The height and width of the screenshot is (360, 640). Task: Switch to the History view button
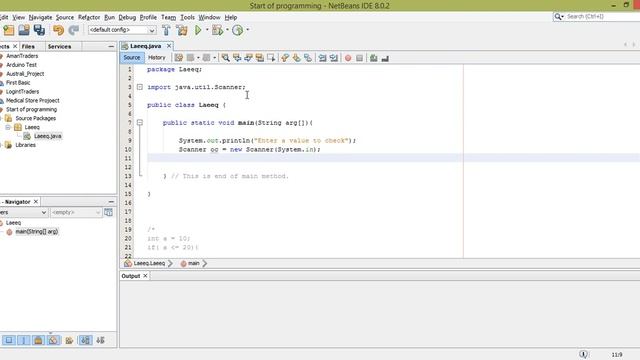coord(157,58)
